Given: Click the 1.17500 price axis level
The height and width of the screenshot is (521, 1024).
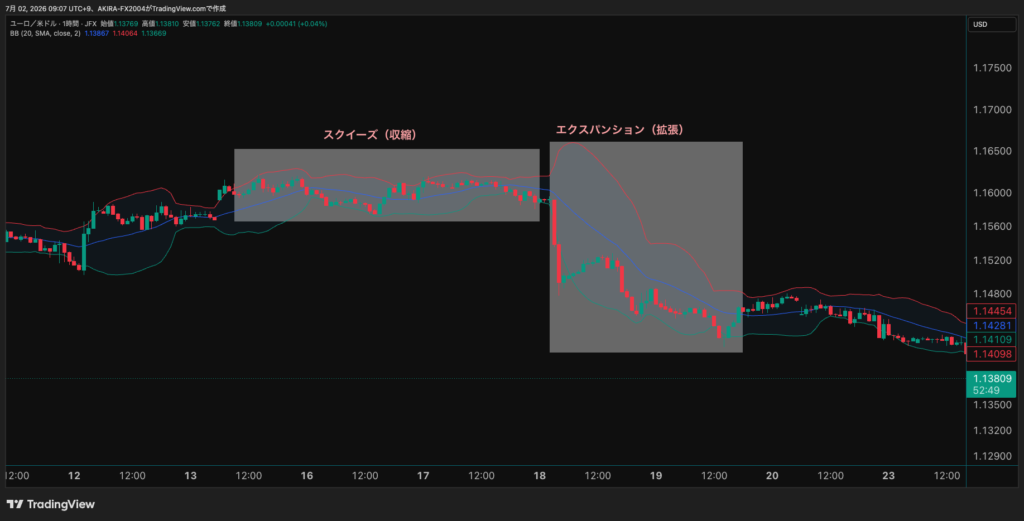Looking at the screenshot, I should 992,68.
